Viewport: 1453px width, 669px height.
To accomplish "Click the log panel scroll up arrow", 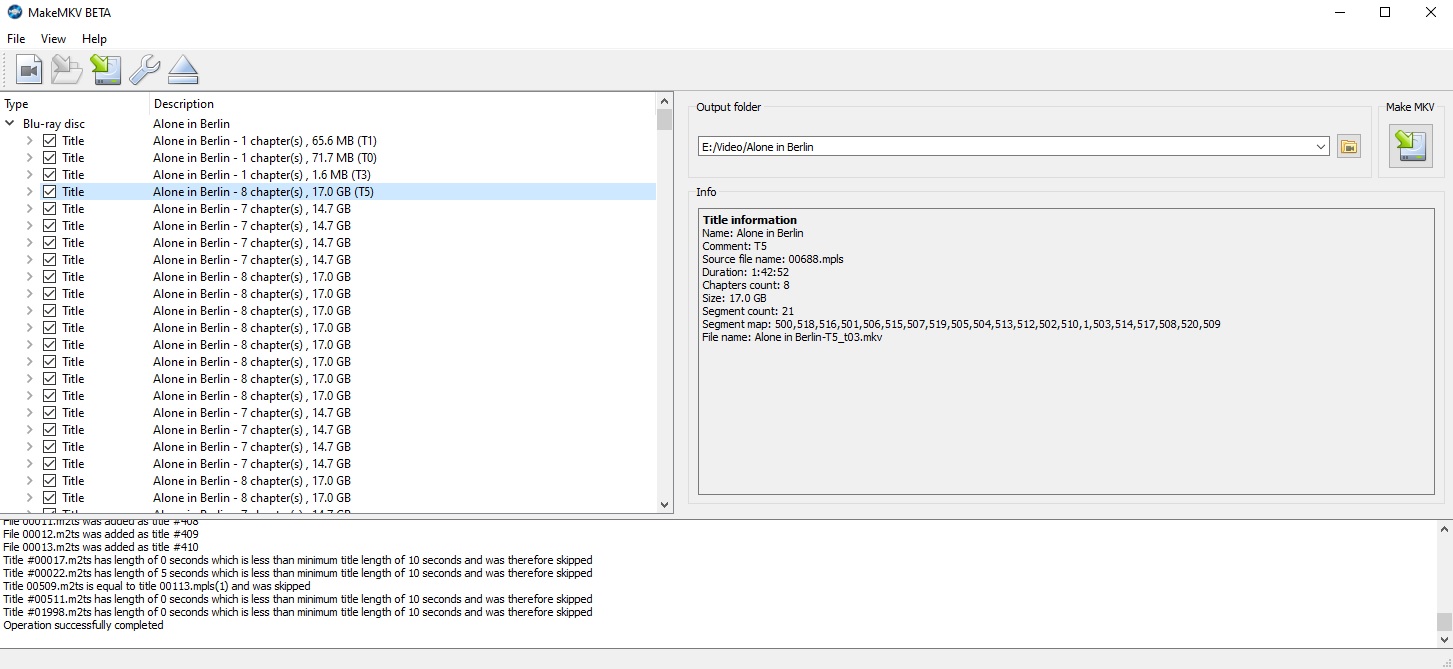I will coord(1444,528).
